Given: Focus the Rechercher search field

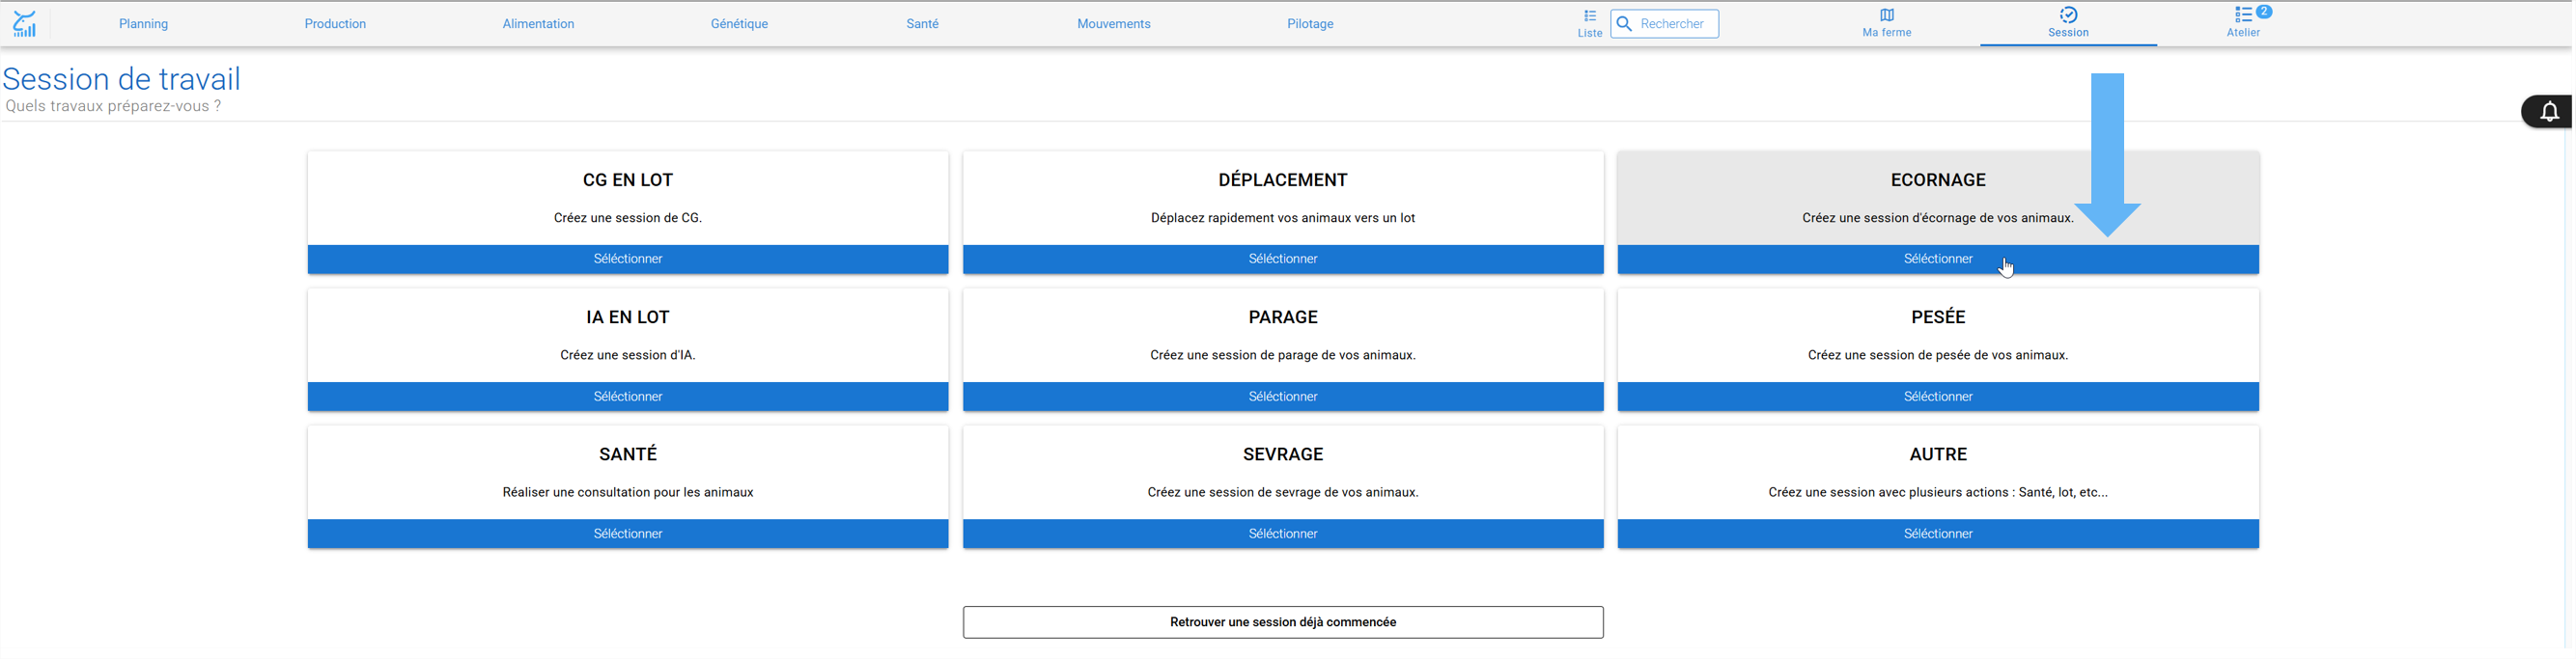Looking at the screenshot, I should [x=1665, y=24].
